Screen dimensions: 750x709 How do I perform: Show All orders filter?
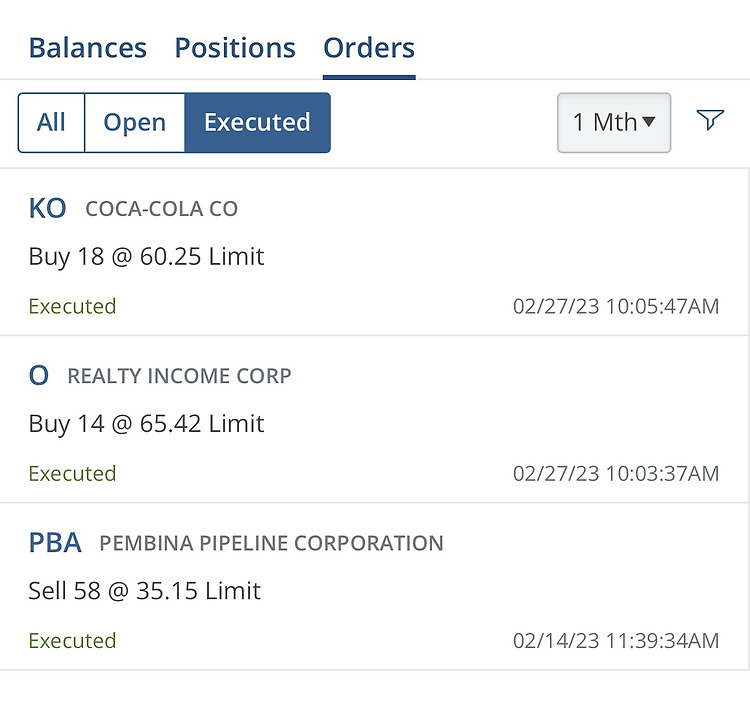tap(51, 122)
